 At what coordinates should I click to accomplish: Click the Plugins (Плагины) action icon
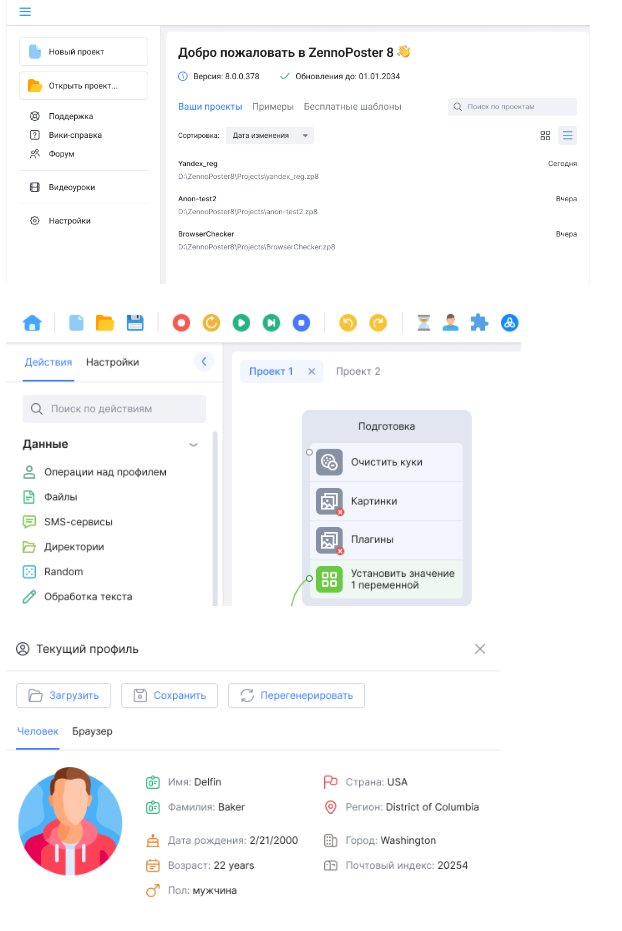tap(329, 540)
